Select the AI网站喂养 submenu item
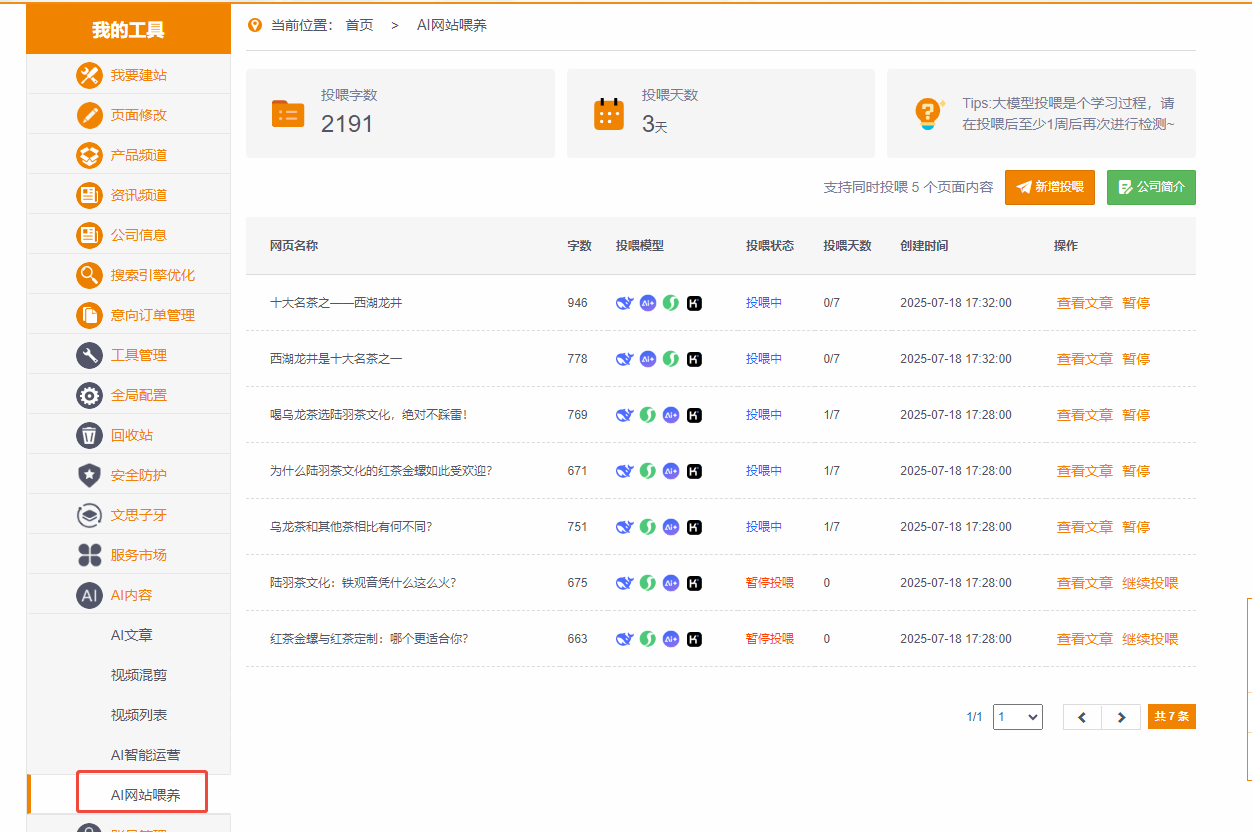The width and height of the screenshot is (1252, 832). pyautogui.click(x=145, y=795)
